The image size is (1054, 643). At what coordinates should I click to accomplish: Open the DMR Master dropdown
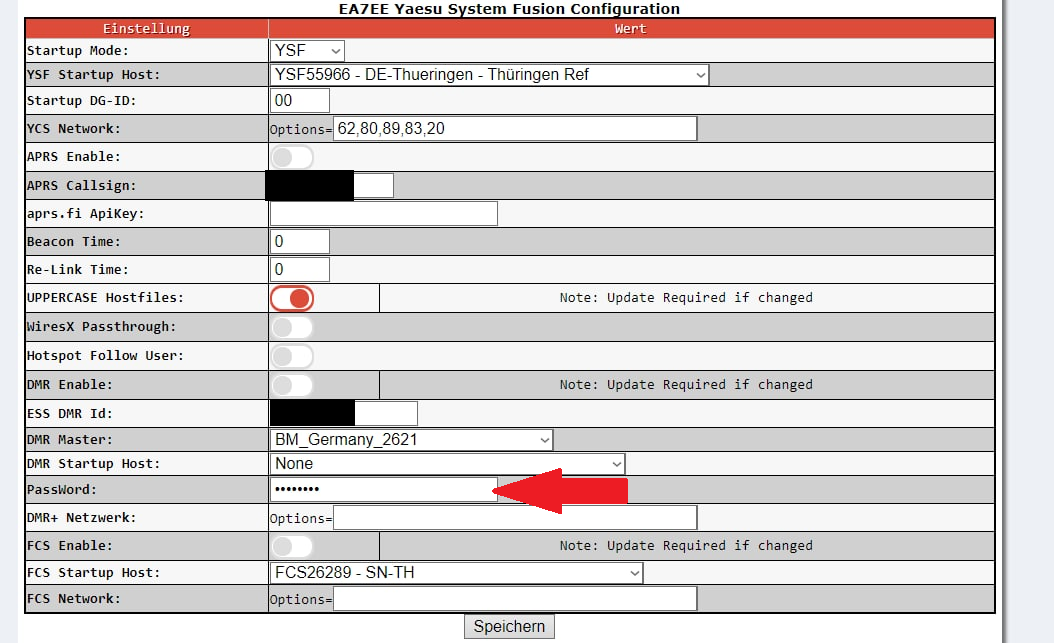[x=411, y=440]
